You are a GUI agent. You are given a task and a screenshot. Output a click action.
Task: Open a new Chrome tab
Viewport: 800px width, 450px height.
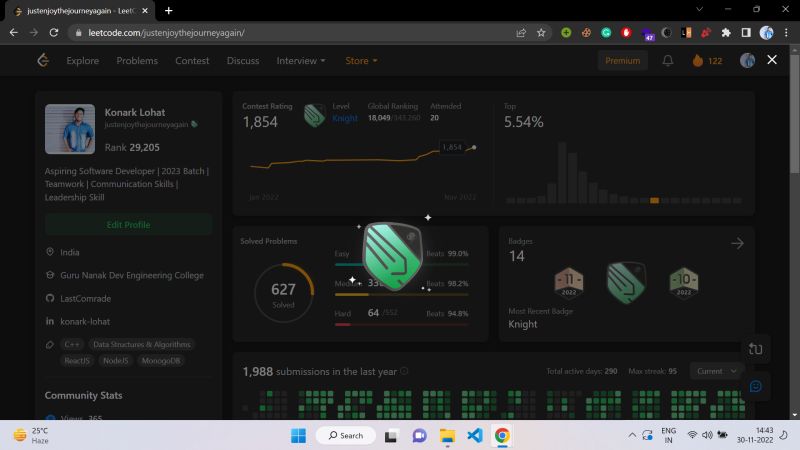click(x=168, y=11)
